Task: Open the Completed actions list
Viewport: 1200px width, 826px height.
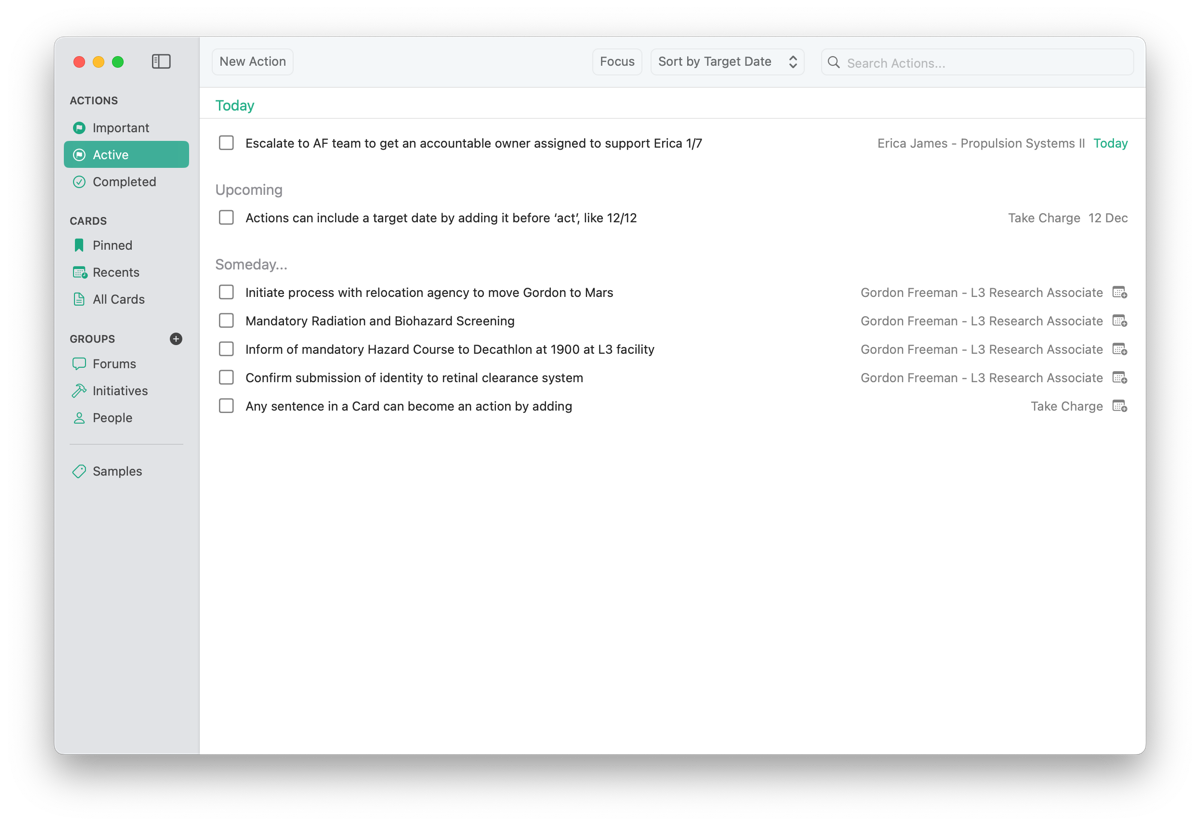Action: 126,182
